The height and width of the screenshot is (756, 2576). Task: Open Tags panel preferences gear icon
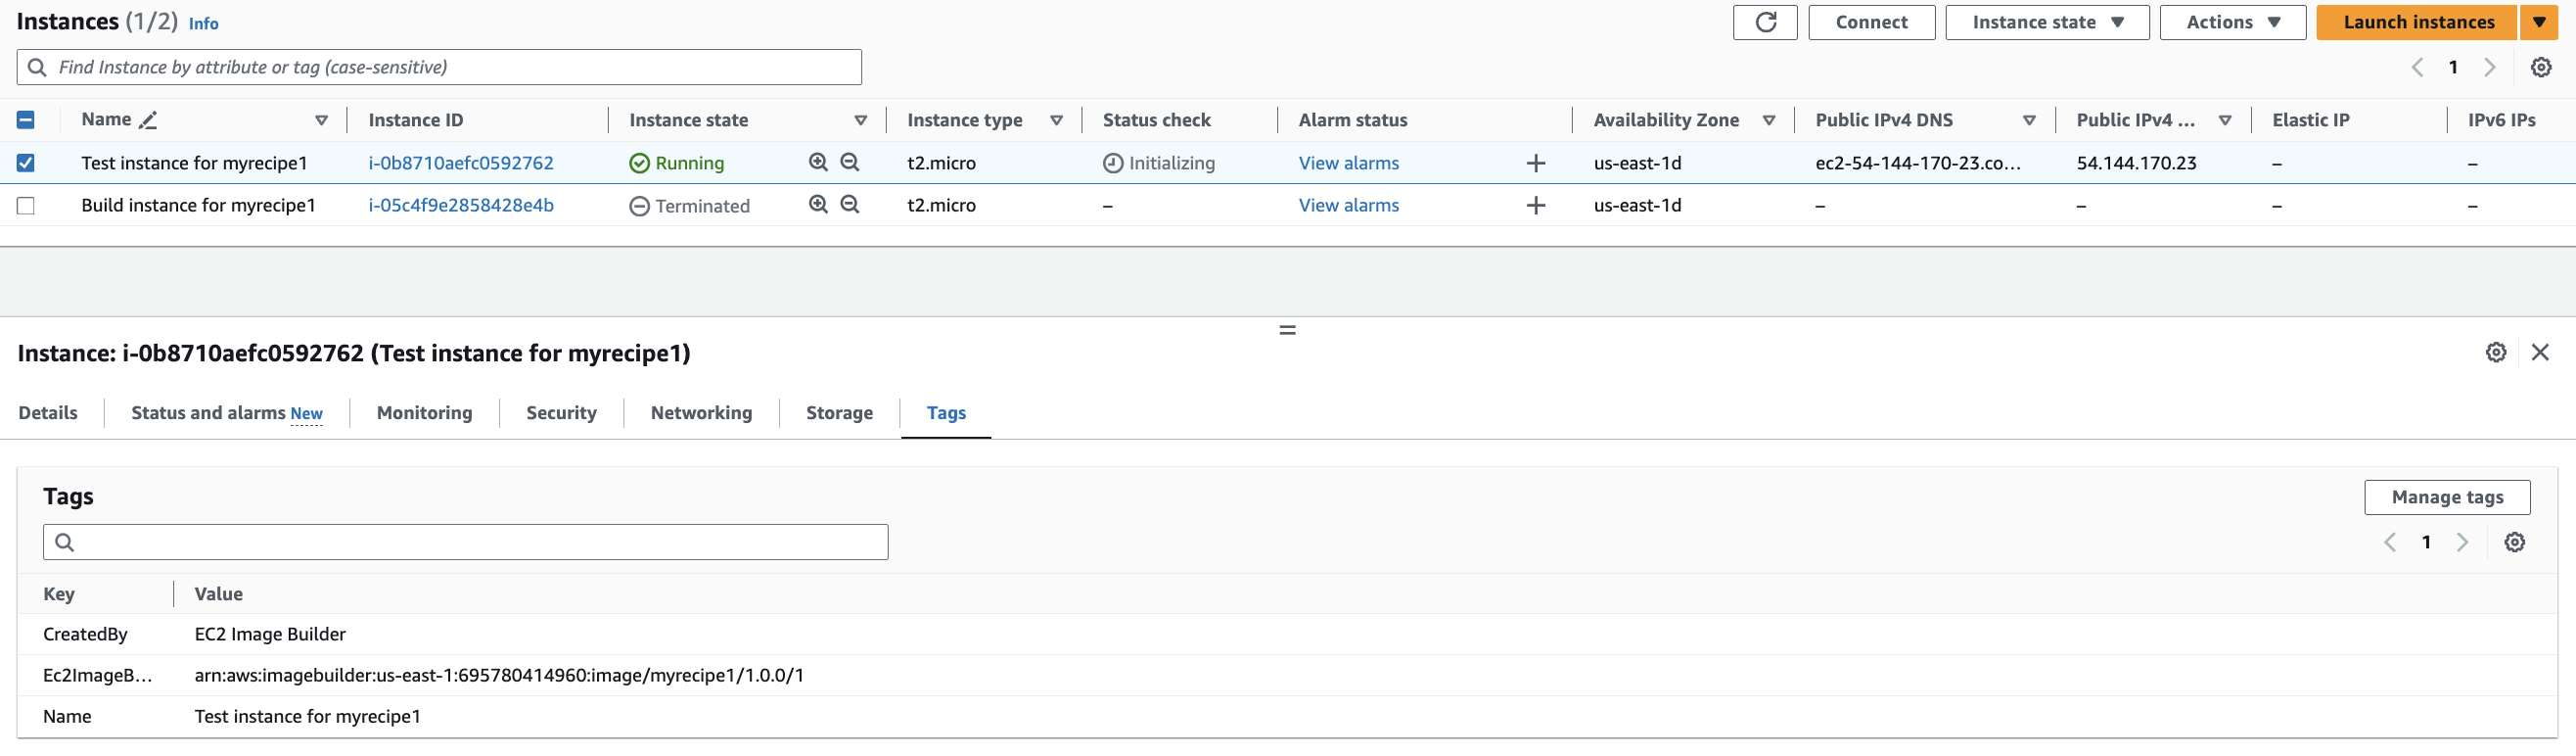2514,542
